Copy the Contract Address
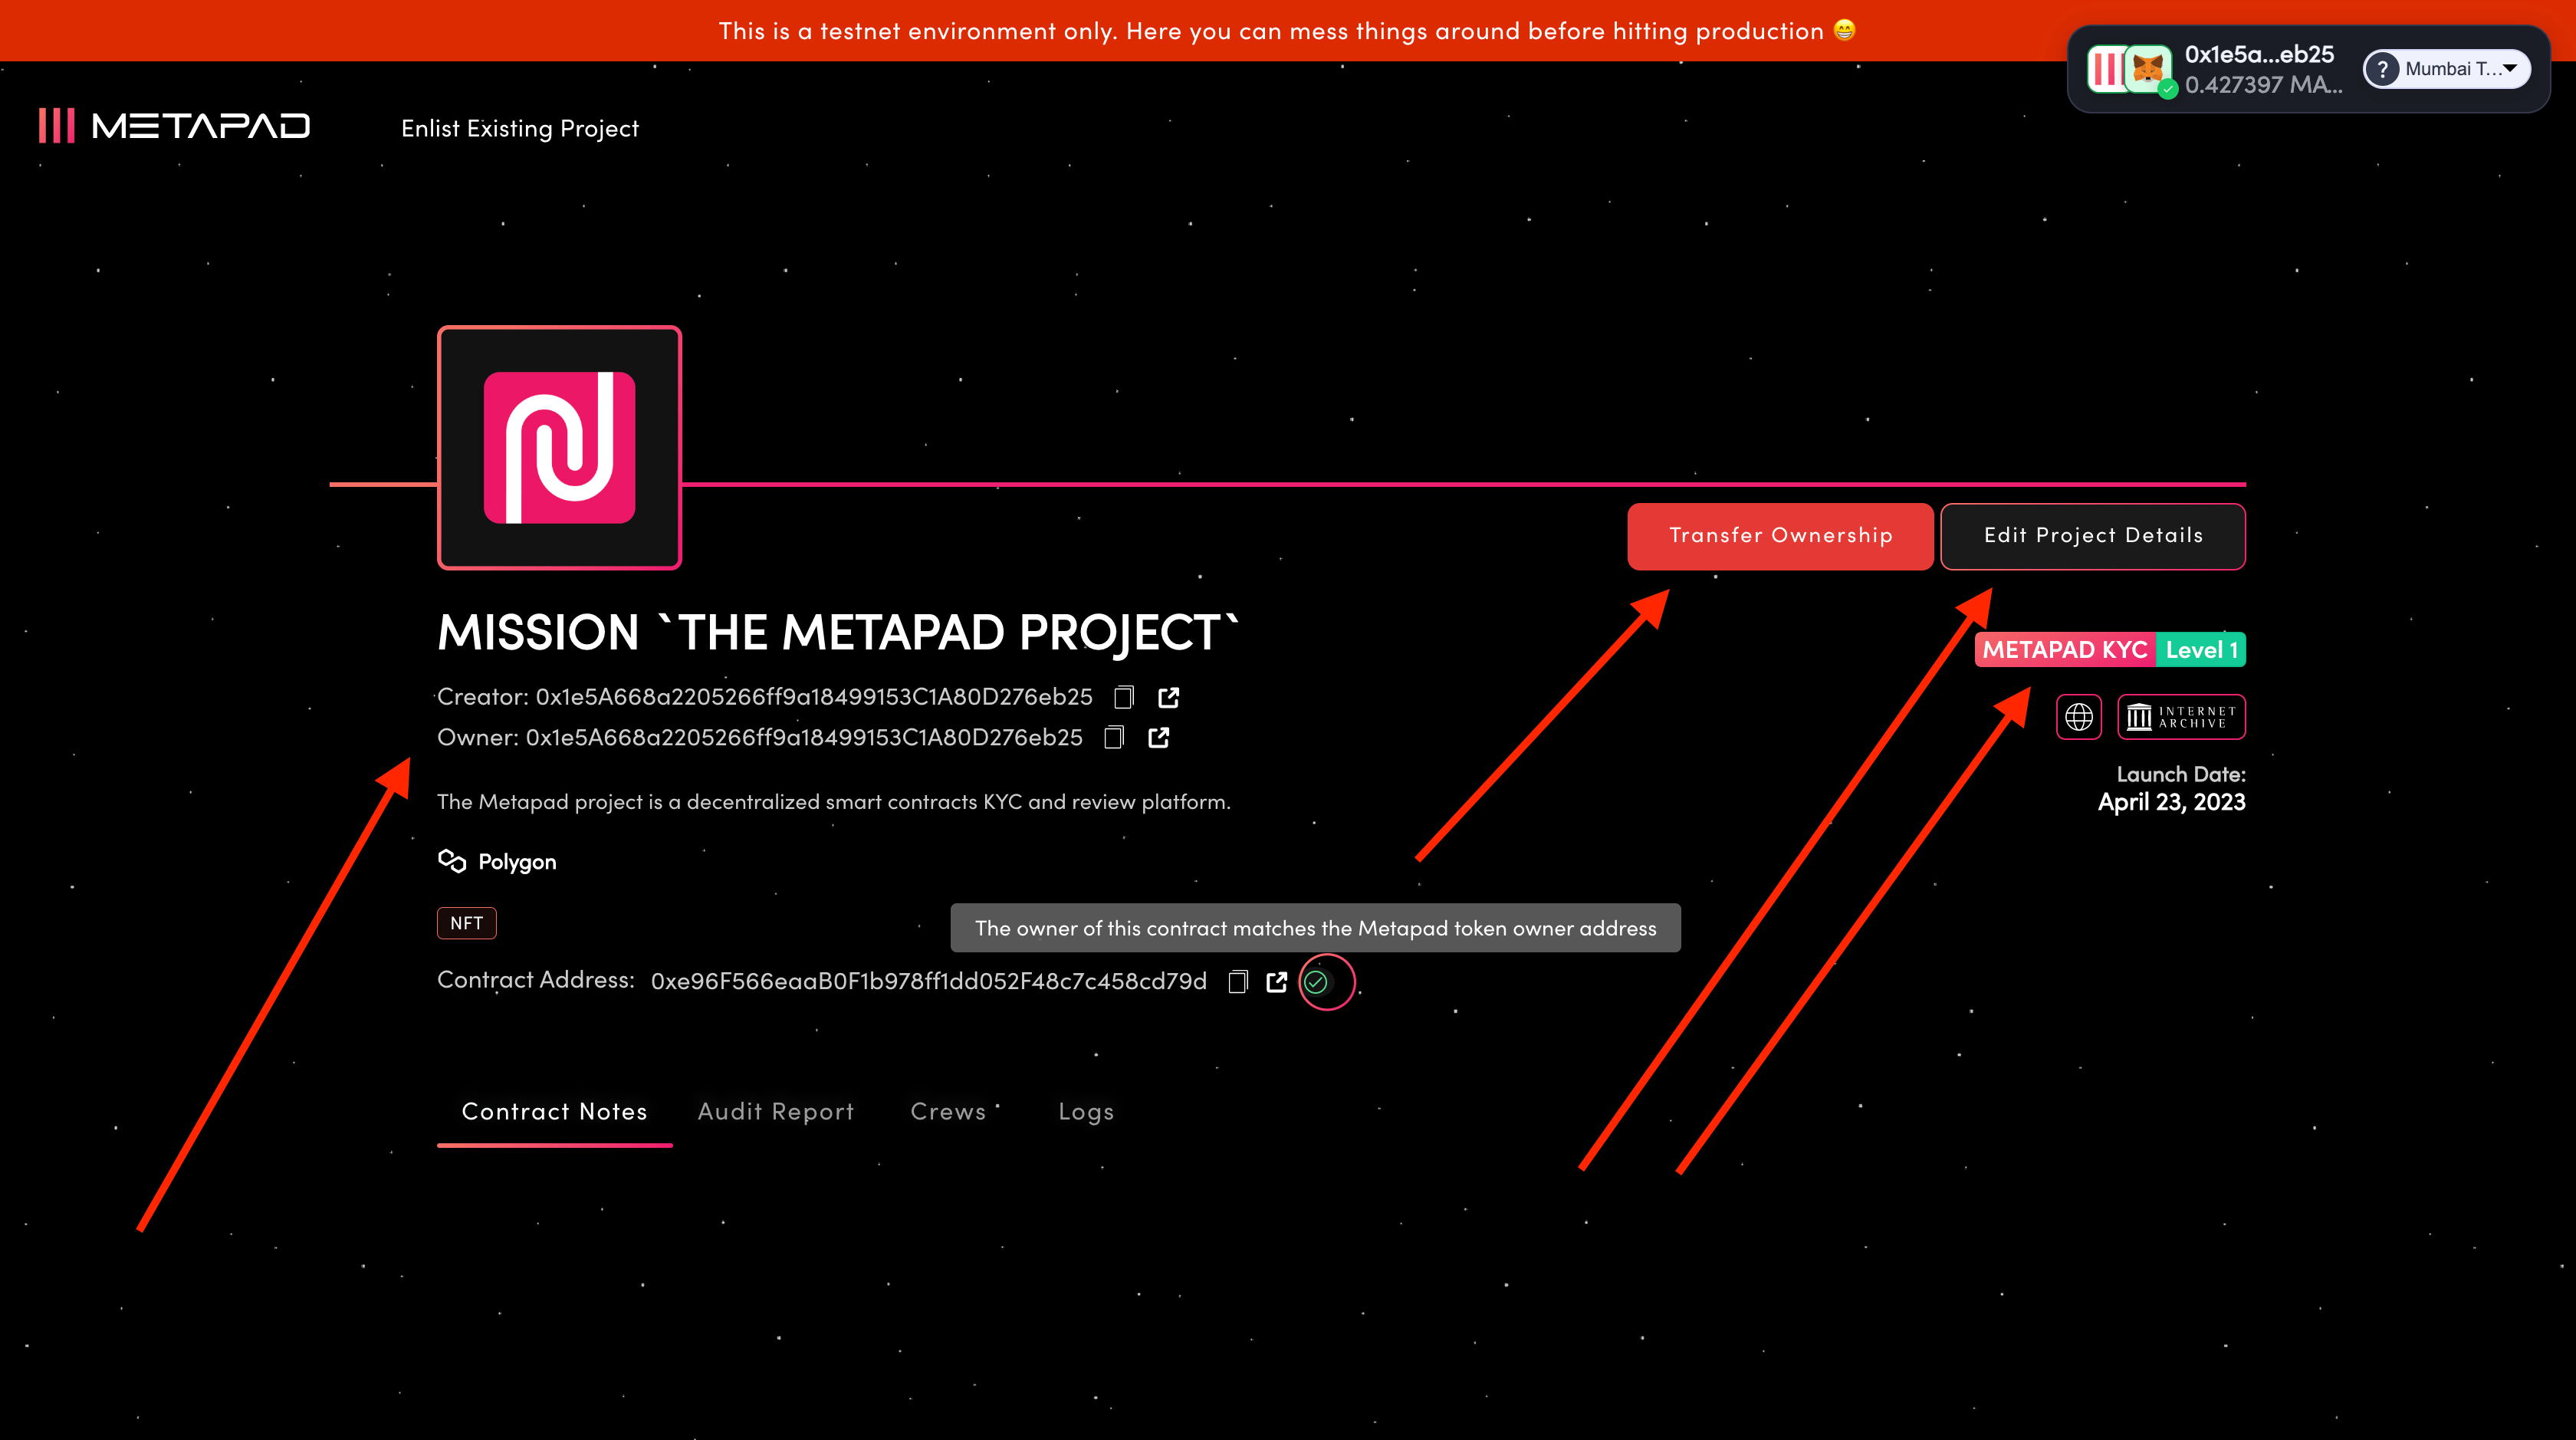The image size is (2576, 1440). click(x=1238, y=982)
